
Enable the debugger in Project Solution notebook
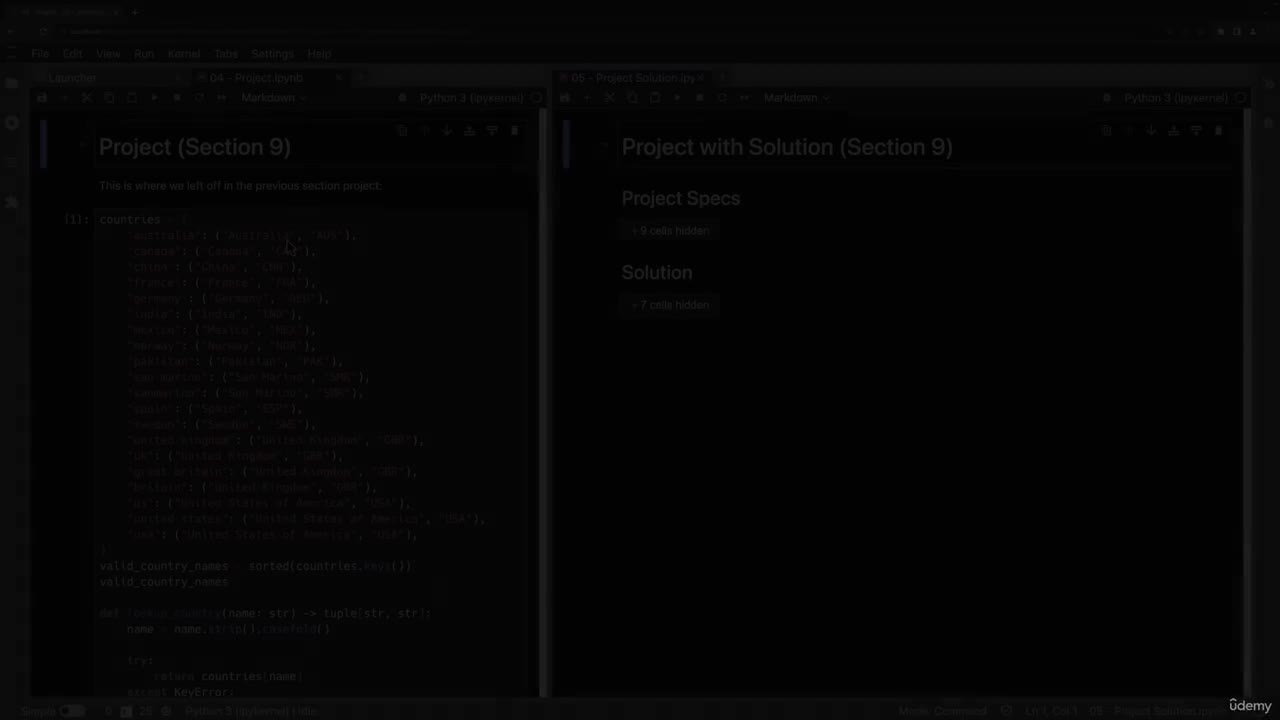click(1107, 98)
